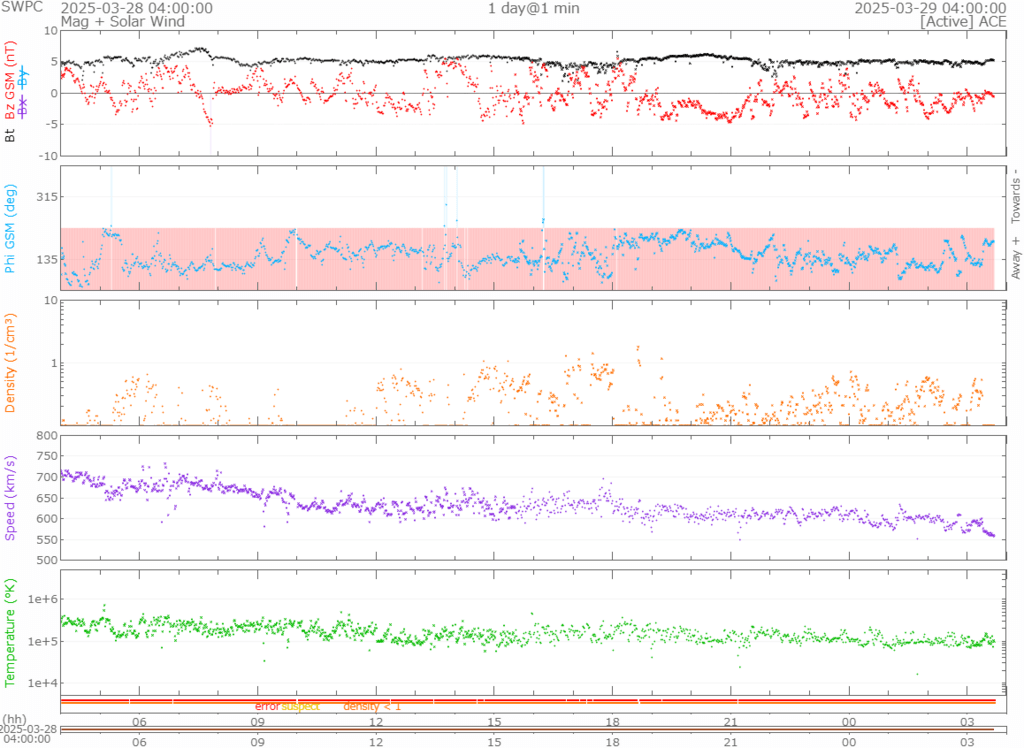The image size is (1024, 748).
Task: Click the Density axis label
Action: click(x=11, y=364)
